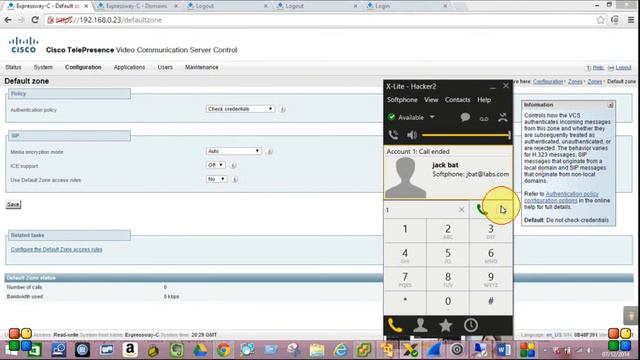
Task: Open the Applications menu
Action: pos(129,67)
